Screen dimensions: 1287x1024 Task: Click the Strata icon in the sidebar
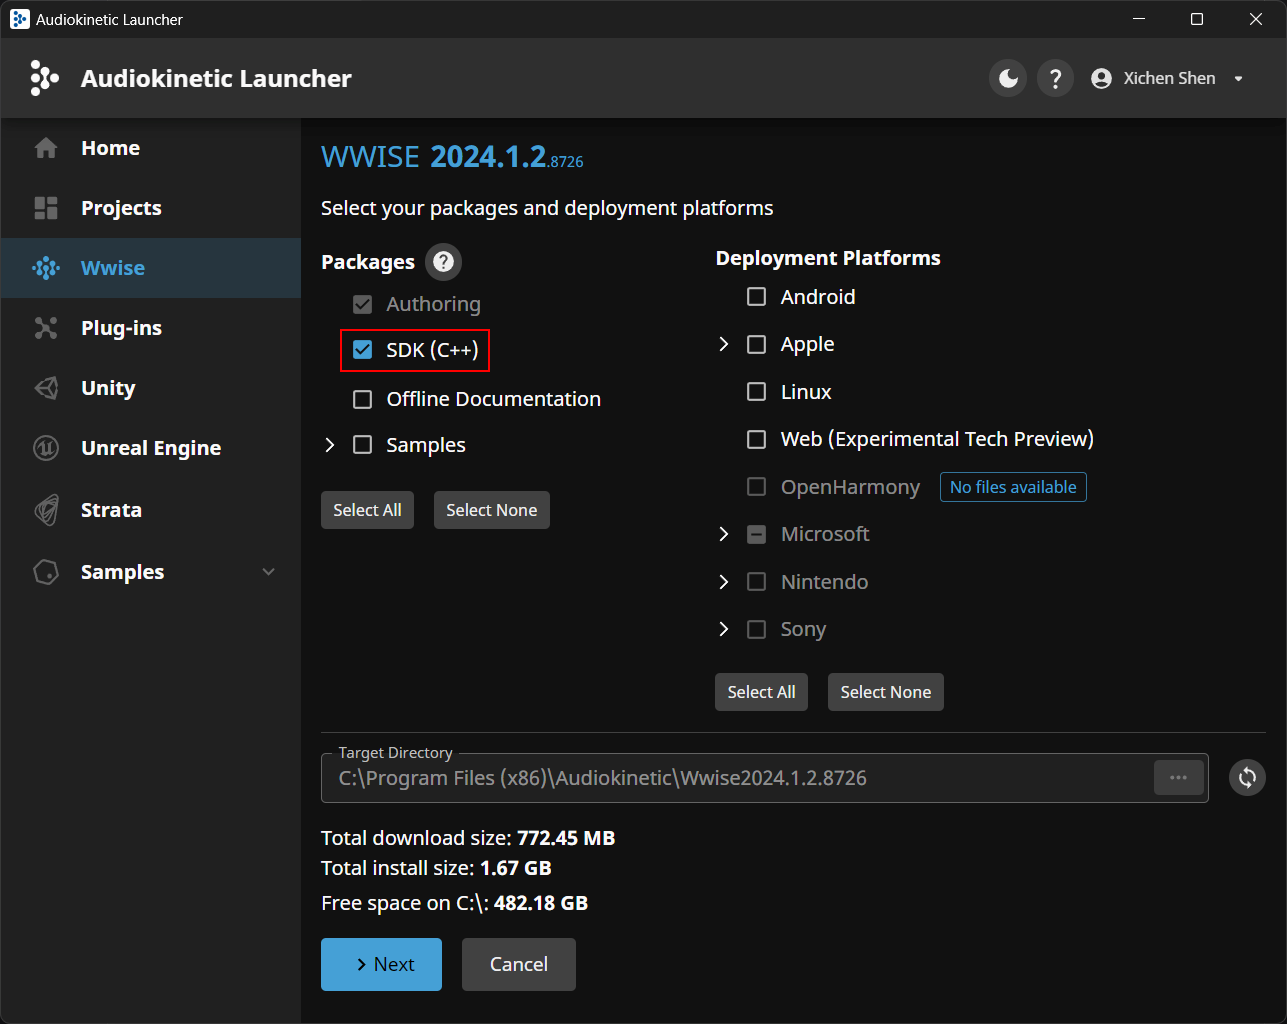pyautogui.click(x=46, y=510)
